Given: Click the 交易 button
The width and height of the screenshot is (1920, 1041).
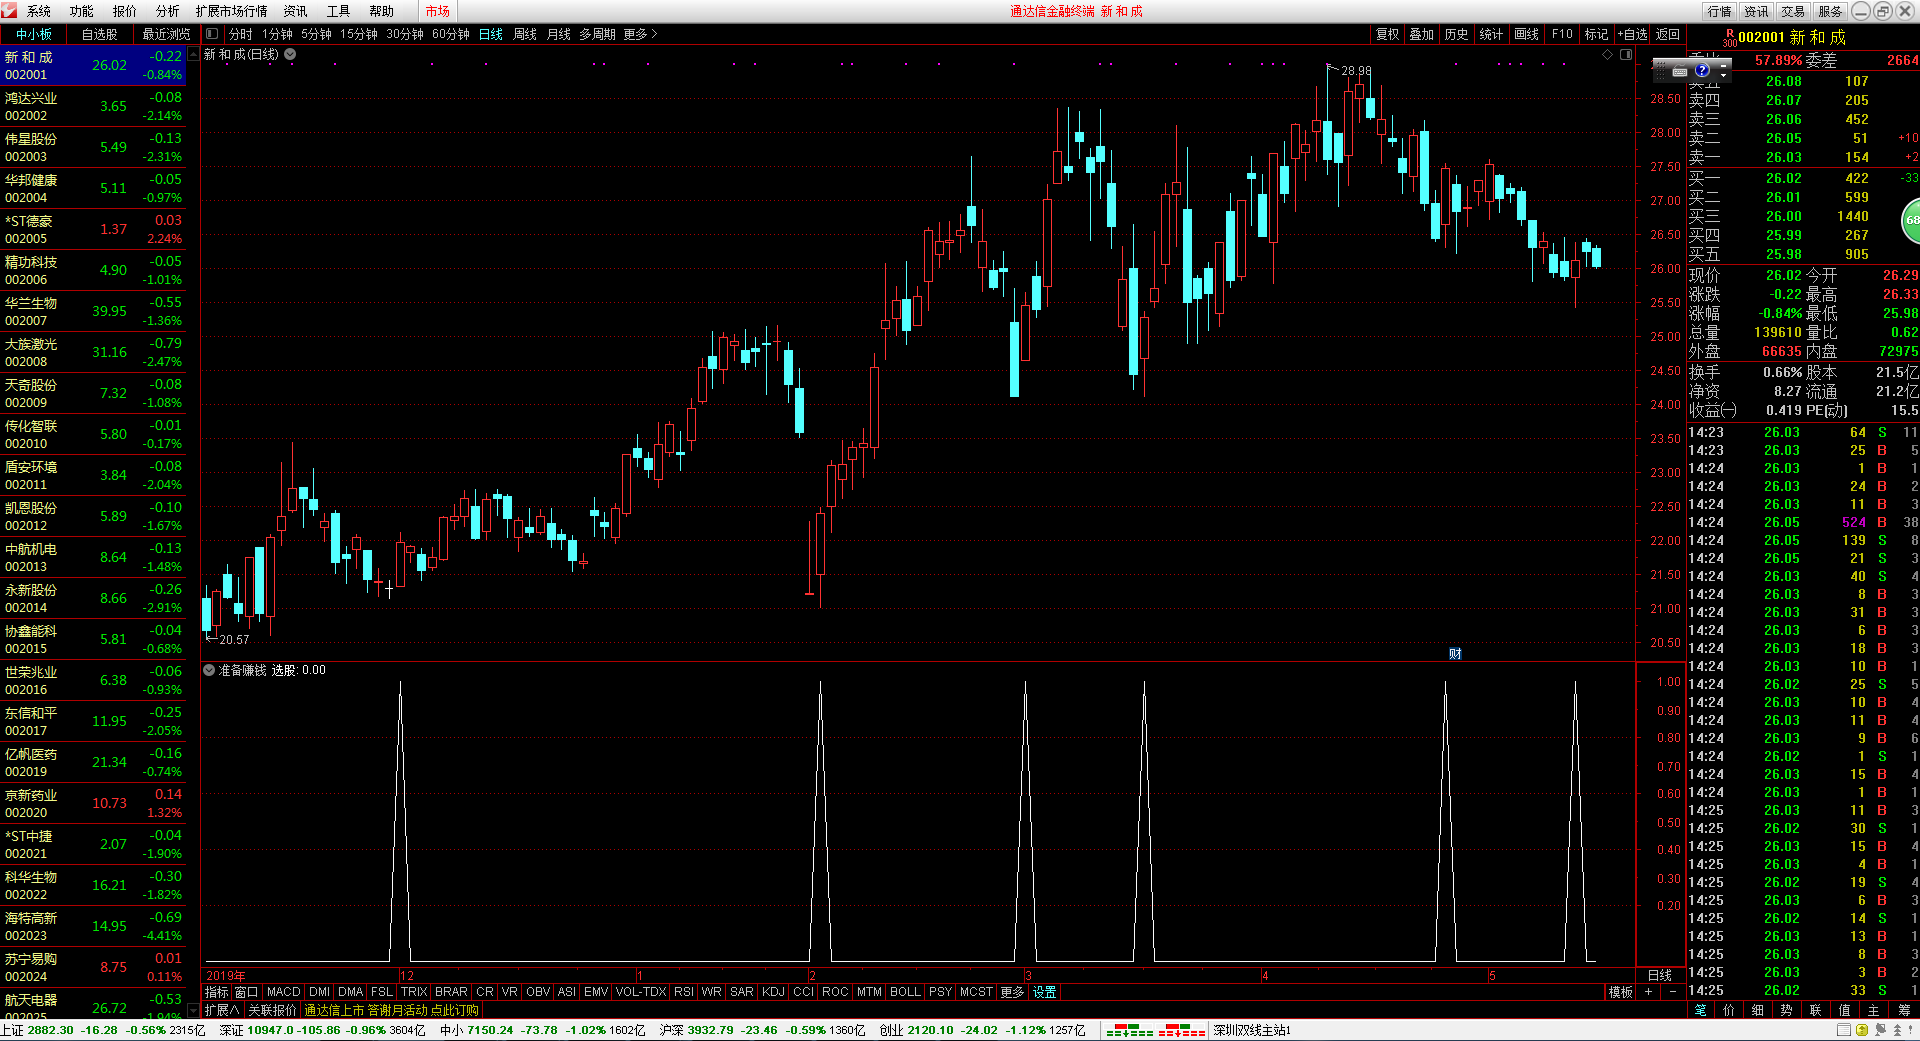Looking at the screenshot, I should point(1793,11).
